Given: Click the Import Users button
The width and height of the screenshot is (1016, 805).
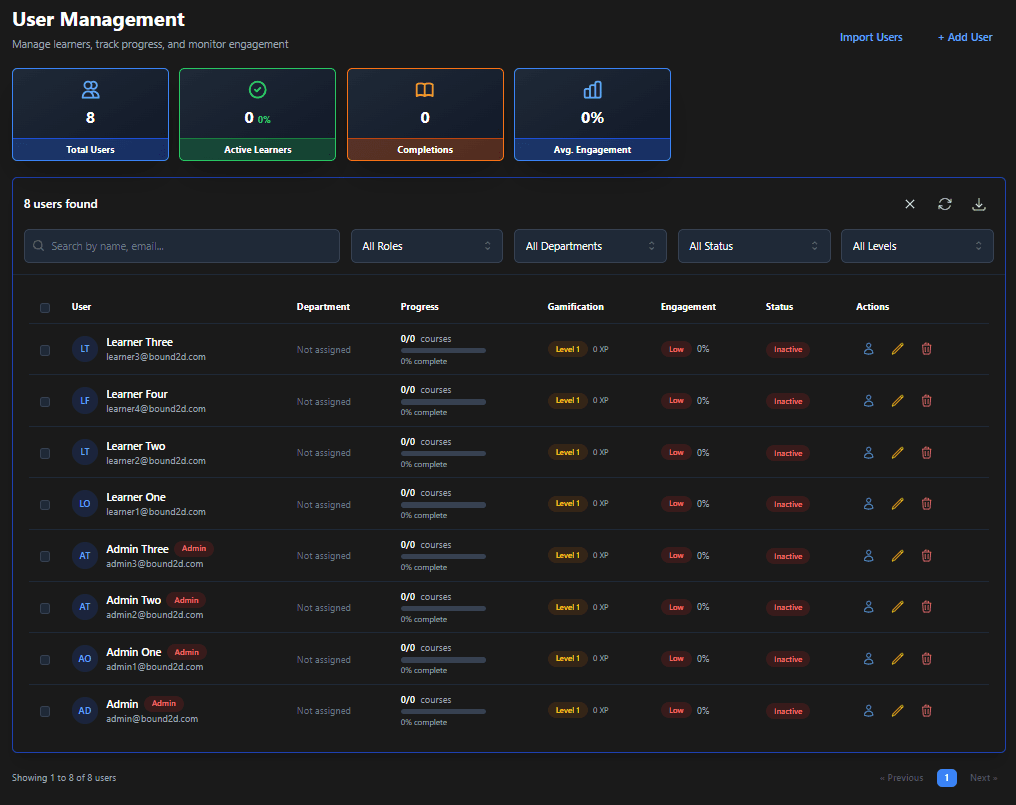Looking at the screenshot, I should [870, 37].
